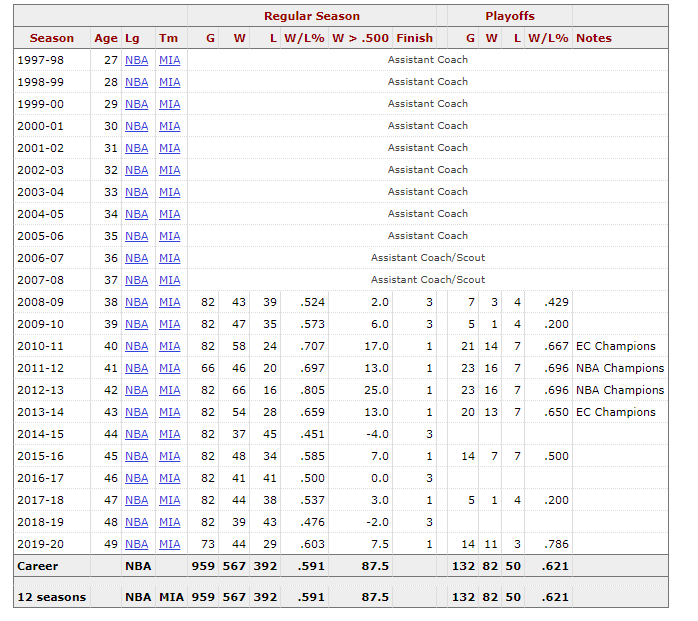The image size is (698, 621).
Task: Select the Career totals row label
Action: [x=38, y=566]
